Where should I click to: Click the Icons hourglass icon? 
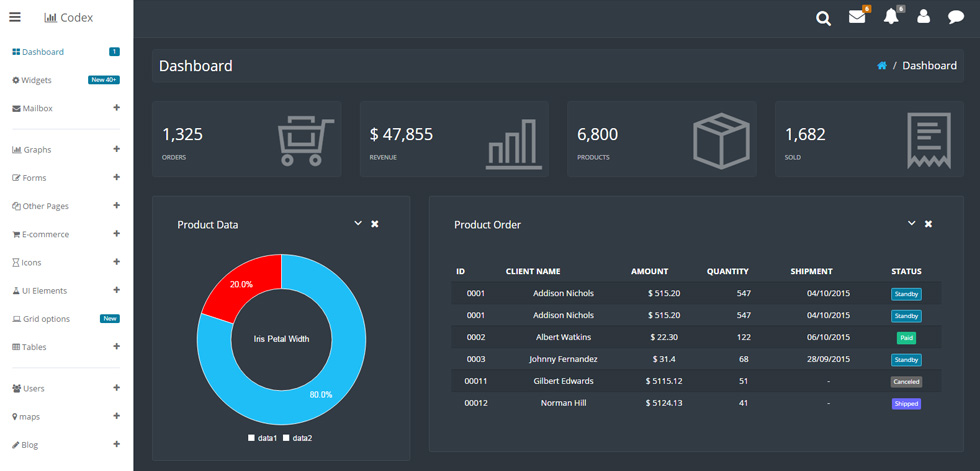pyautogui.click(x=16, y=262)
